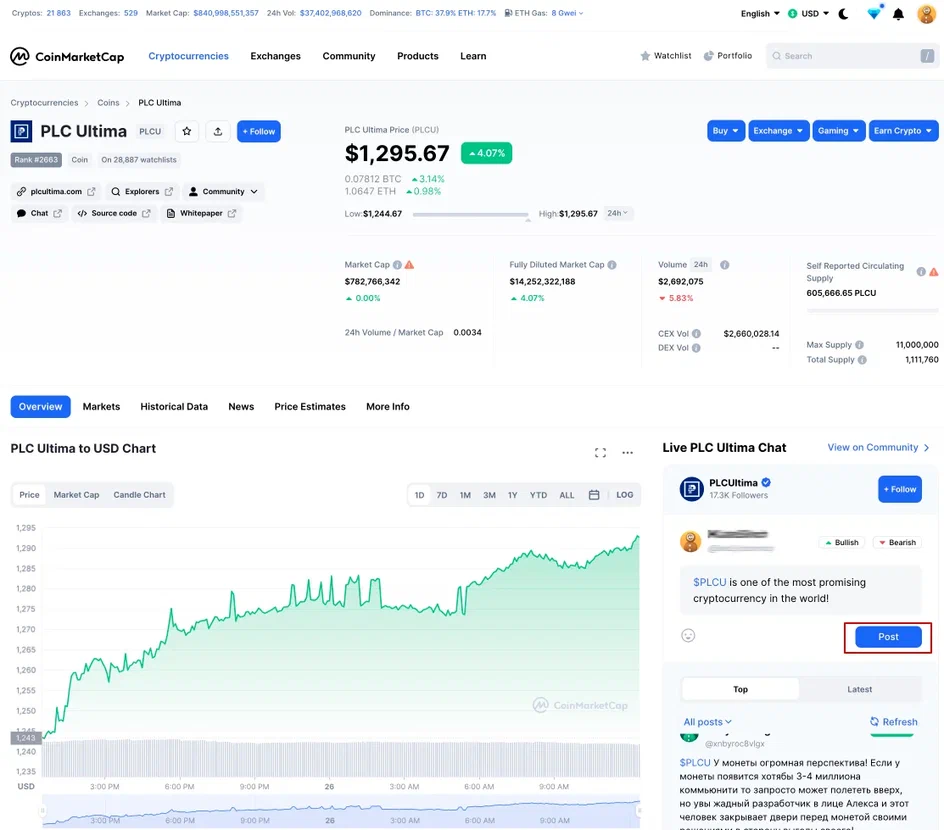Viewport: 944px width, 830px height.
Task: Mark post sentiment as Bullish
Action: click(841, 542)
